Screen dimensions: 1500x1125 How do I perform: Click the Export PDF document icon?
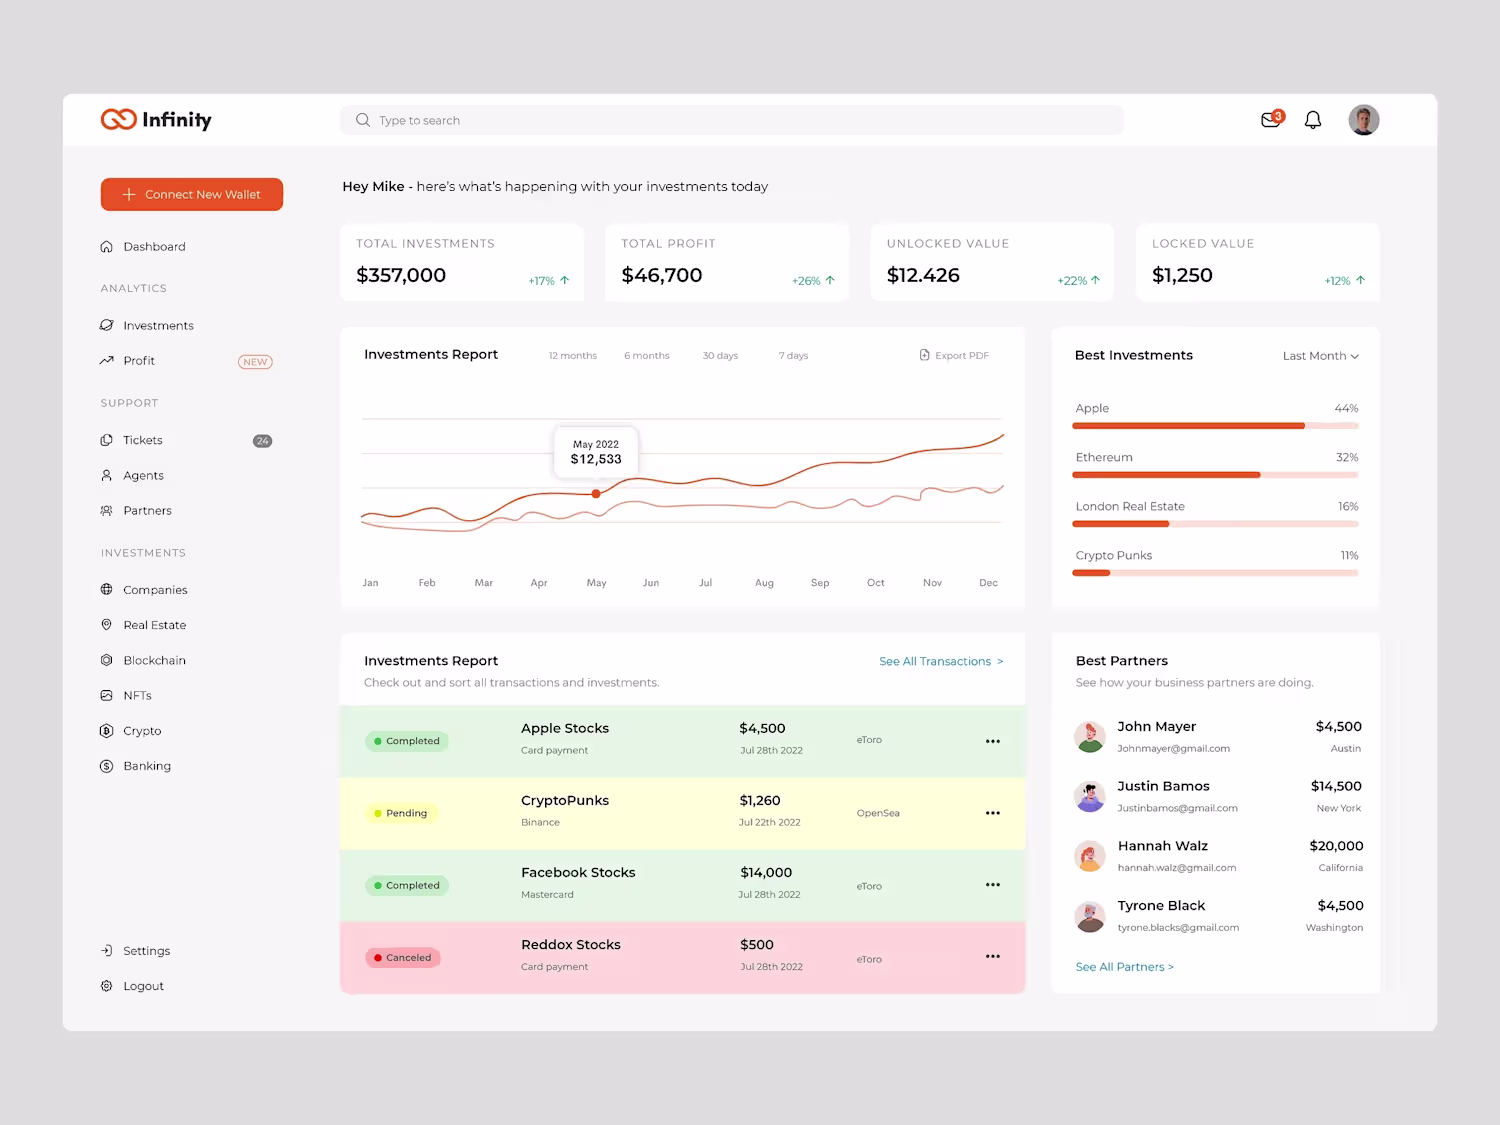tap(925, 355)
